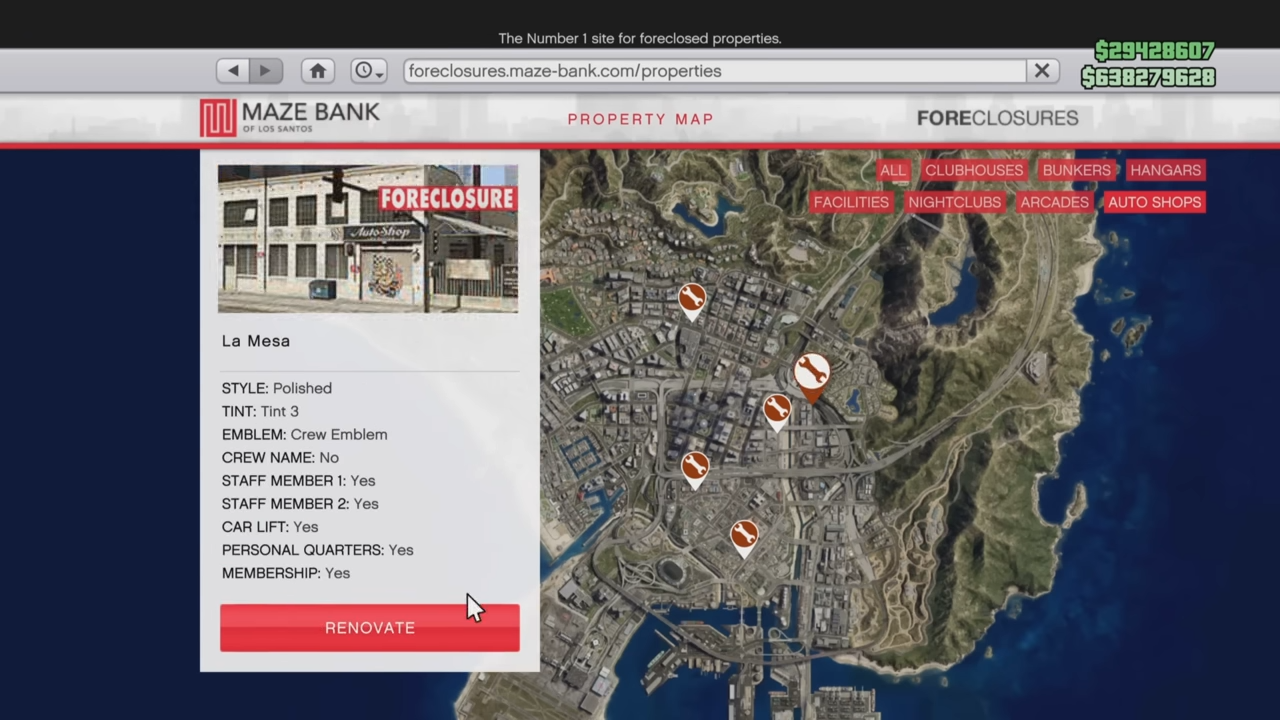Click the Maze Bank logo
The image size is (1280, 720).
click(289, 118)
